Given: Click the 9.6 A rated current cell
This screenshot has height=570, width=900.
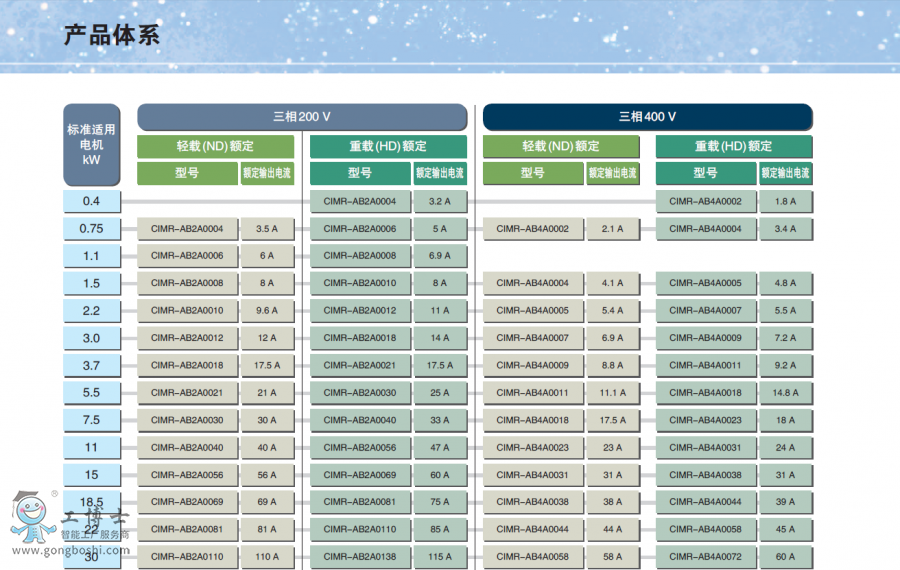Looking at the screenshot, I should tap(266, 311).
